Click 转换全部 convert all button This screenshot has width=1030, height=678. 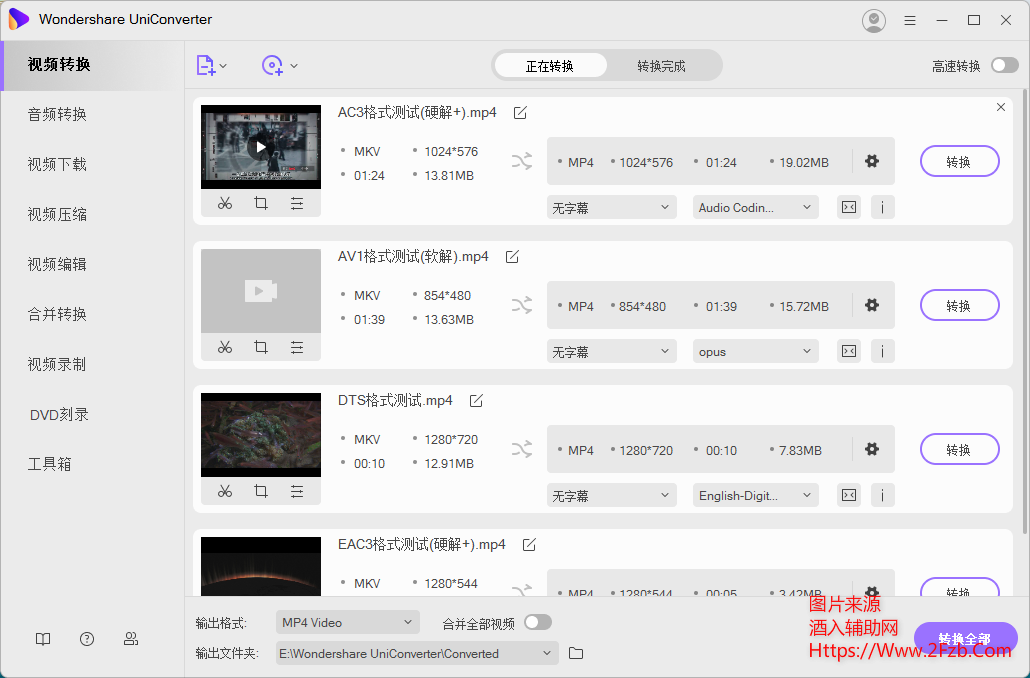pos(965,639)
